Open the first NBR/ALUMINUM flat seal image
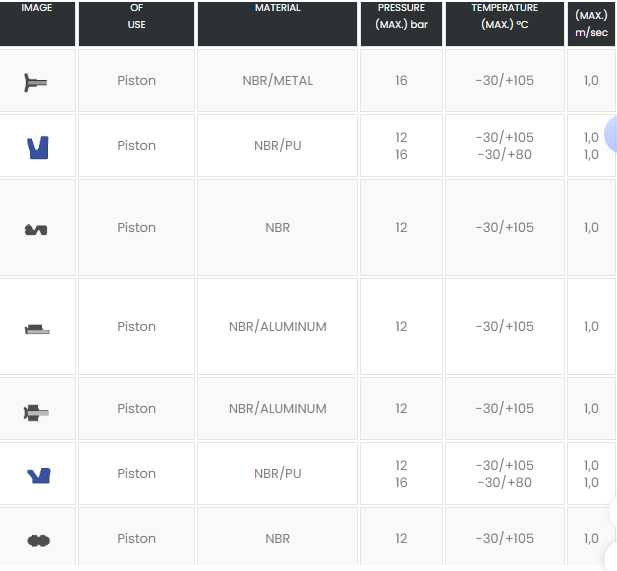This screenshot has width=617, height=571. point(37,329)
